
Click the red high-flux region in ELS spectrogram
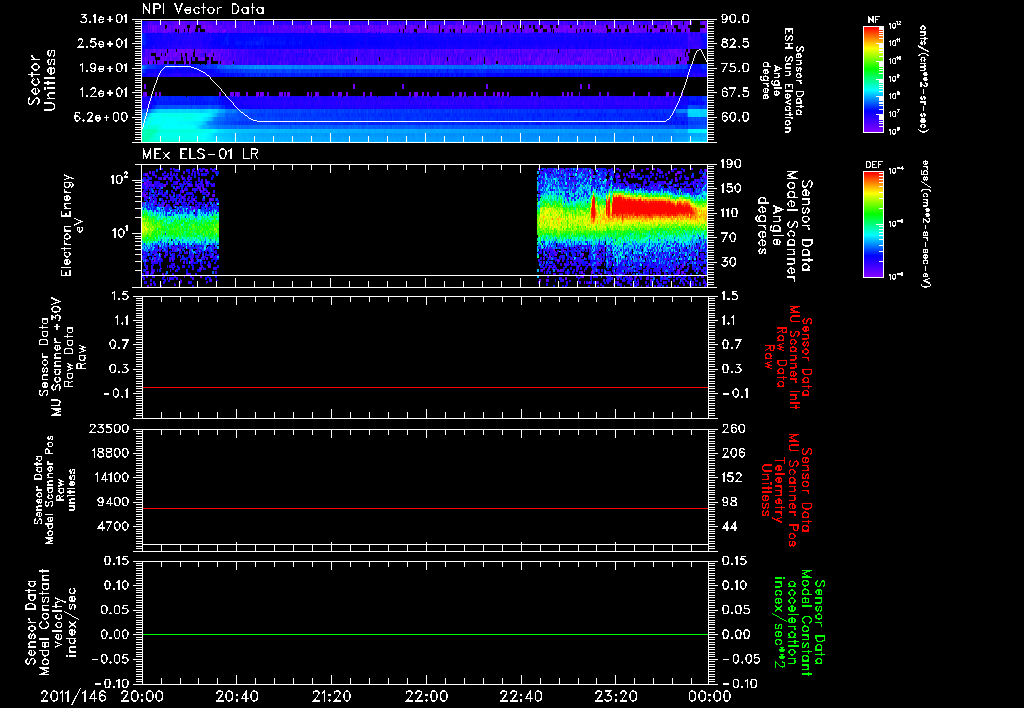pos(653,206)
